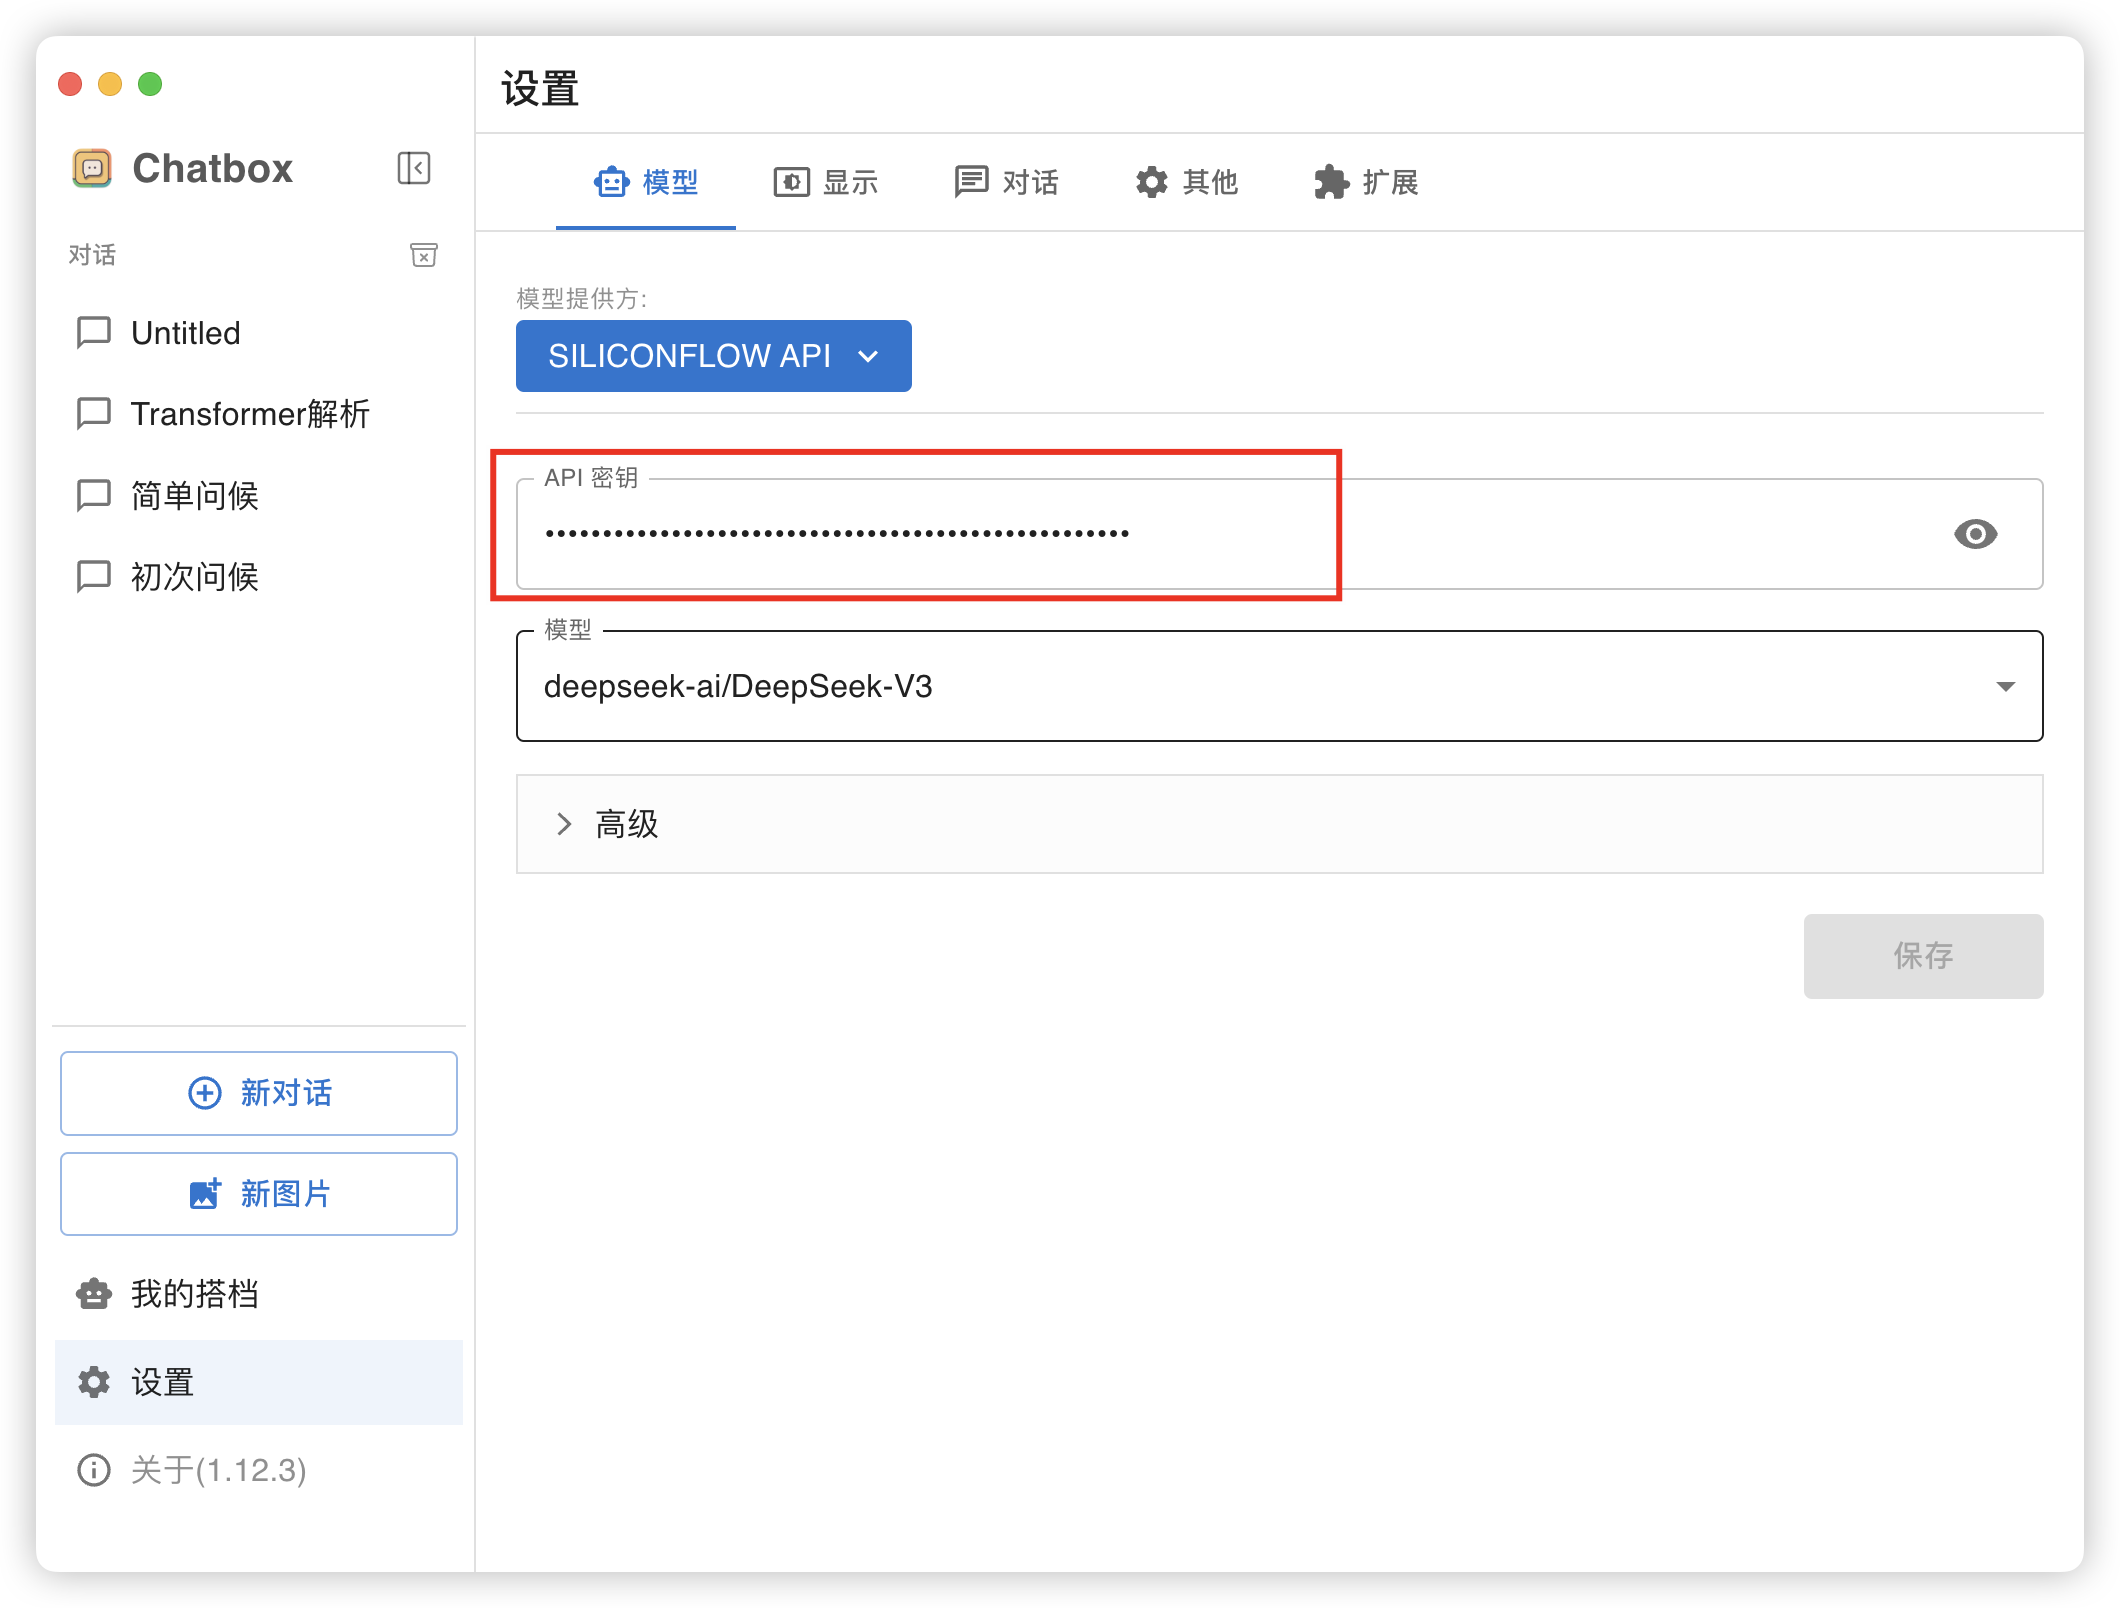2120x1608 pixels.
Task: Create a new image with 新图片
Action: 259,1193
